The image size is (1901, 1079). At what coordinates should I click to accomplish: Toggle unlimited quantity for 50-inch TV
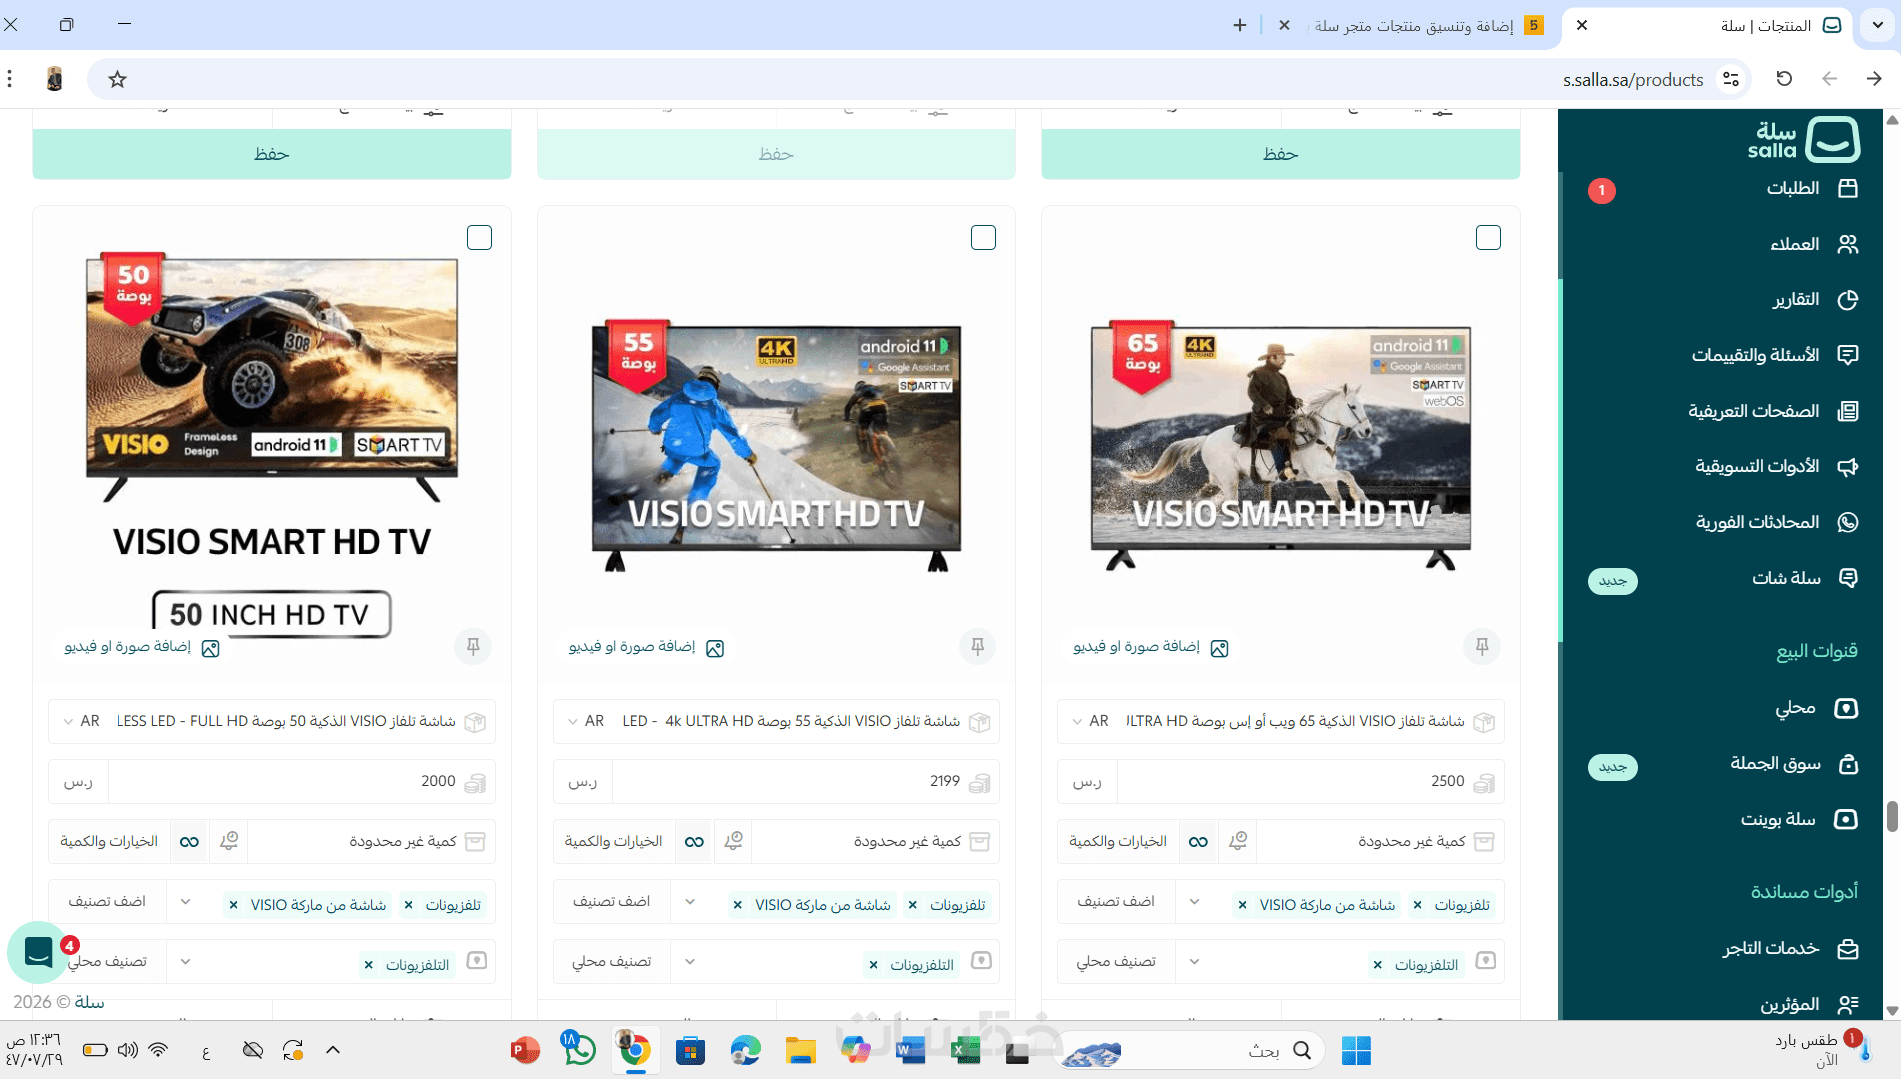[x=189, y=841]
